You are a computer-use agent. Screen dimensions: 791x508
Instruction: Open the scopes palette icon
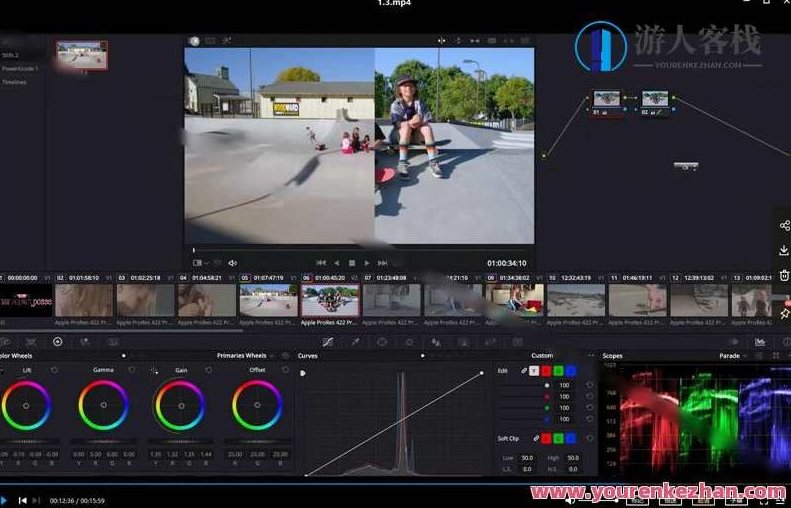(760, 342)
